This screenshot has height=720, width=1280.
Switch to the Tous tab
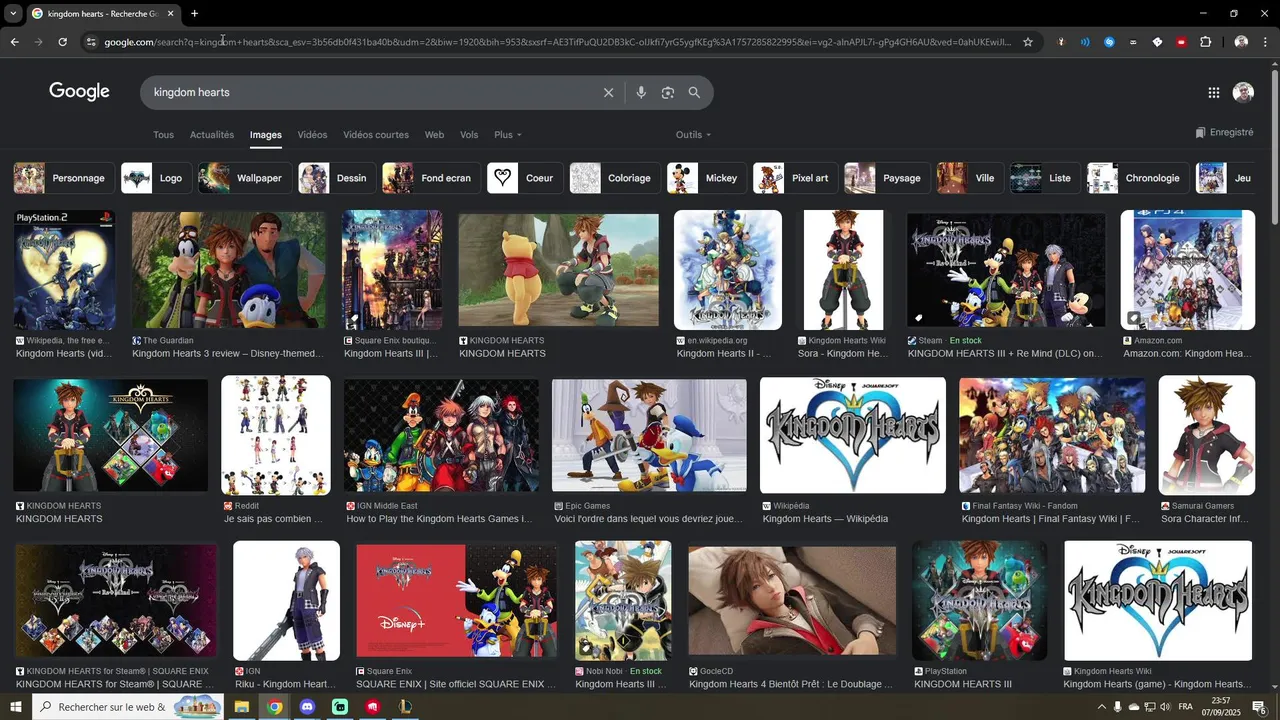(163, 135)
